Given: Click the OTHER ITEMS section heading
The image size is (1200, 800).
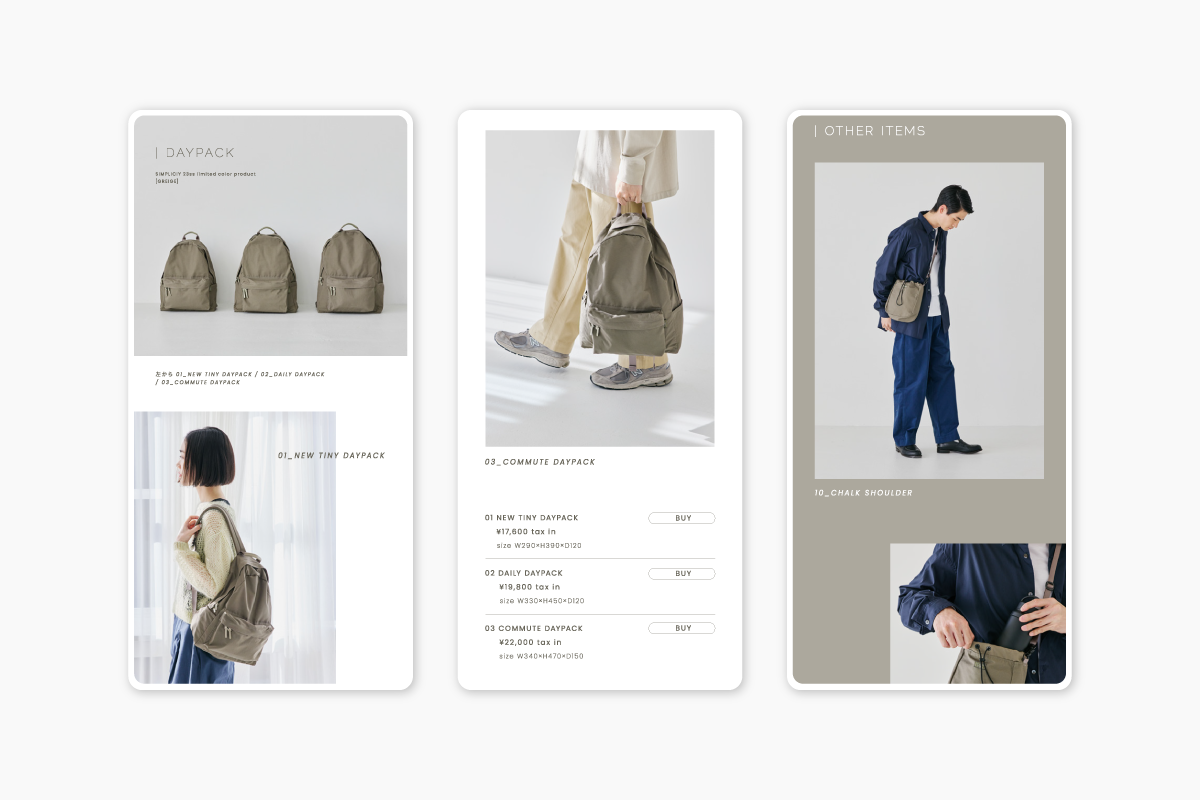Looking at the screenshot, I should 874,131.
